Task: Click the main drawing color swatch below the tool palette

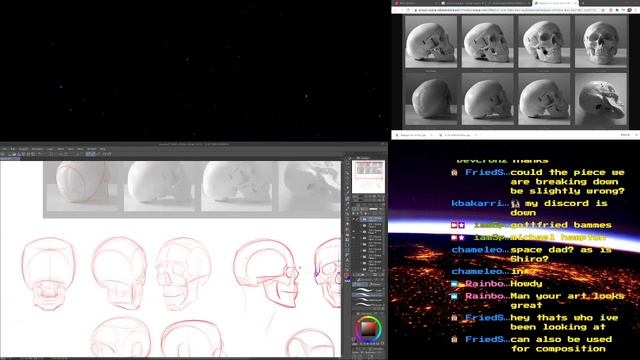Action: (x=346, y=275)
